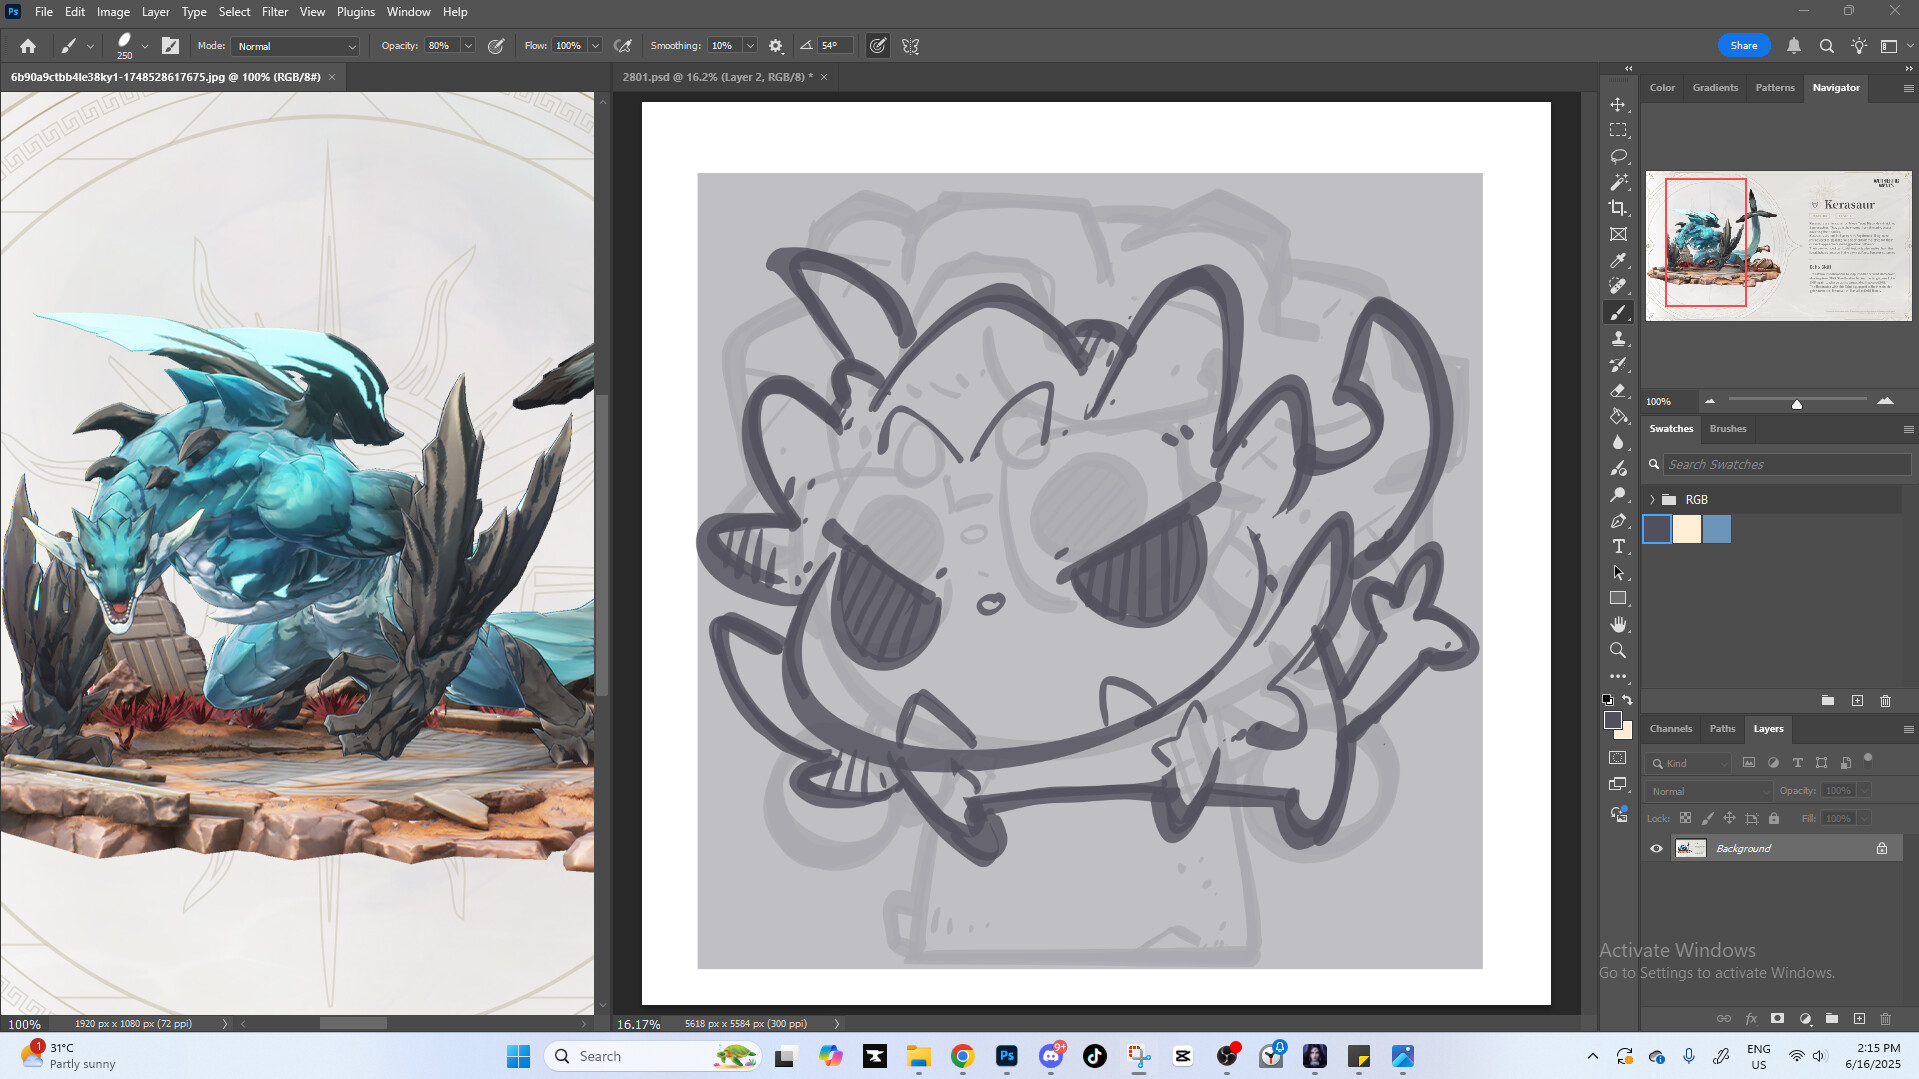Image resolution: width=1919 pixels, height=1079 pixels.
Task: Toggle the brush settings panel
Action: [x=171, y=46]
